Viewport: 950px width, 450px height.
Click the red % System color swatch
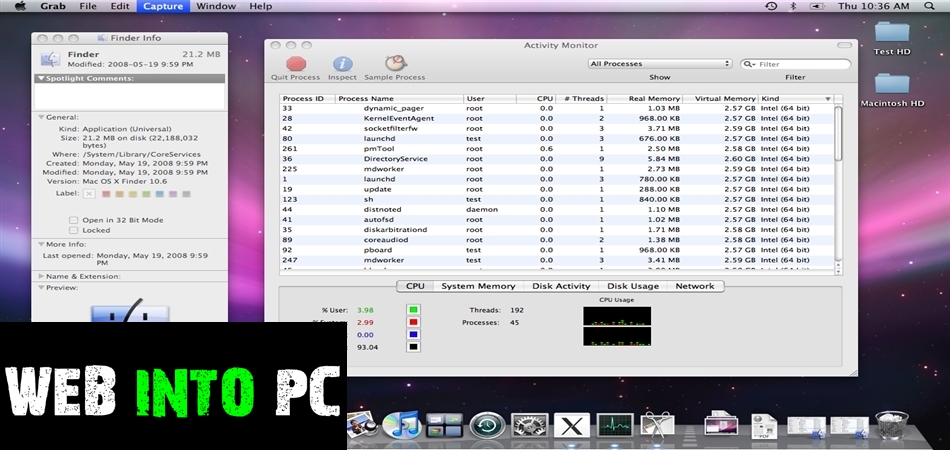(414, 322)
